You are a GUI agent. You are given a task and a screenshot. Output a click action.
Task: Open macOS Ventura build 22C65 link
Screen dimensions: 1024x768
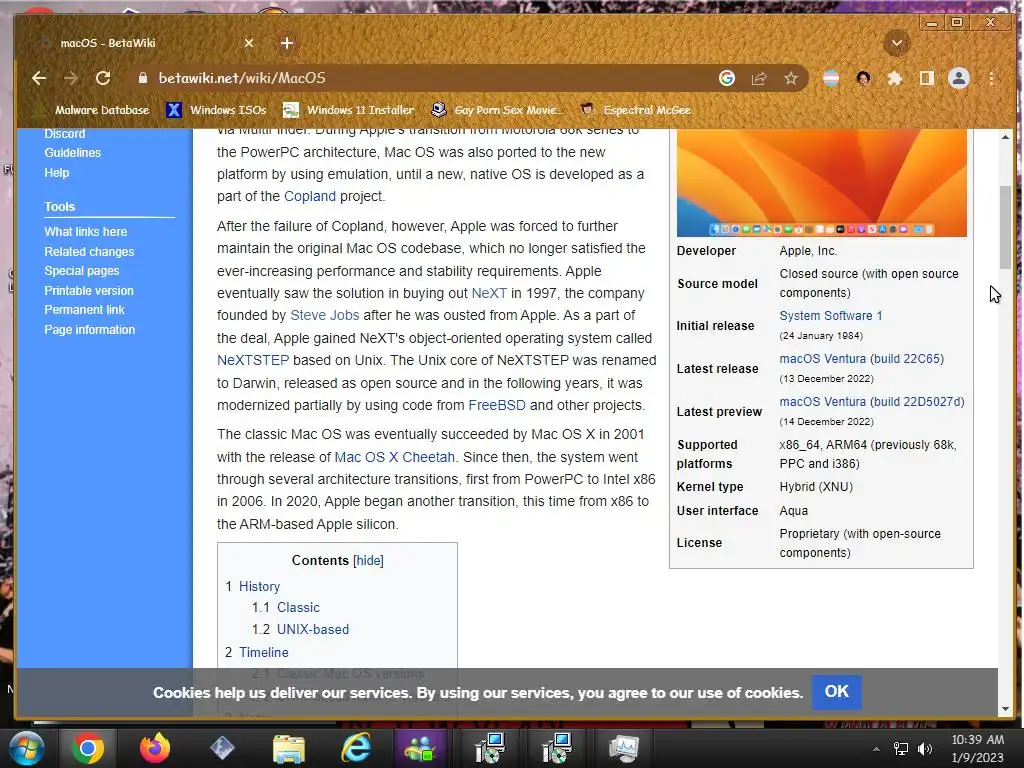pyautogui.click(x=861, y=359)
